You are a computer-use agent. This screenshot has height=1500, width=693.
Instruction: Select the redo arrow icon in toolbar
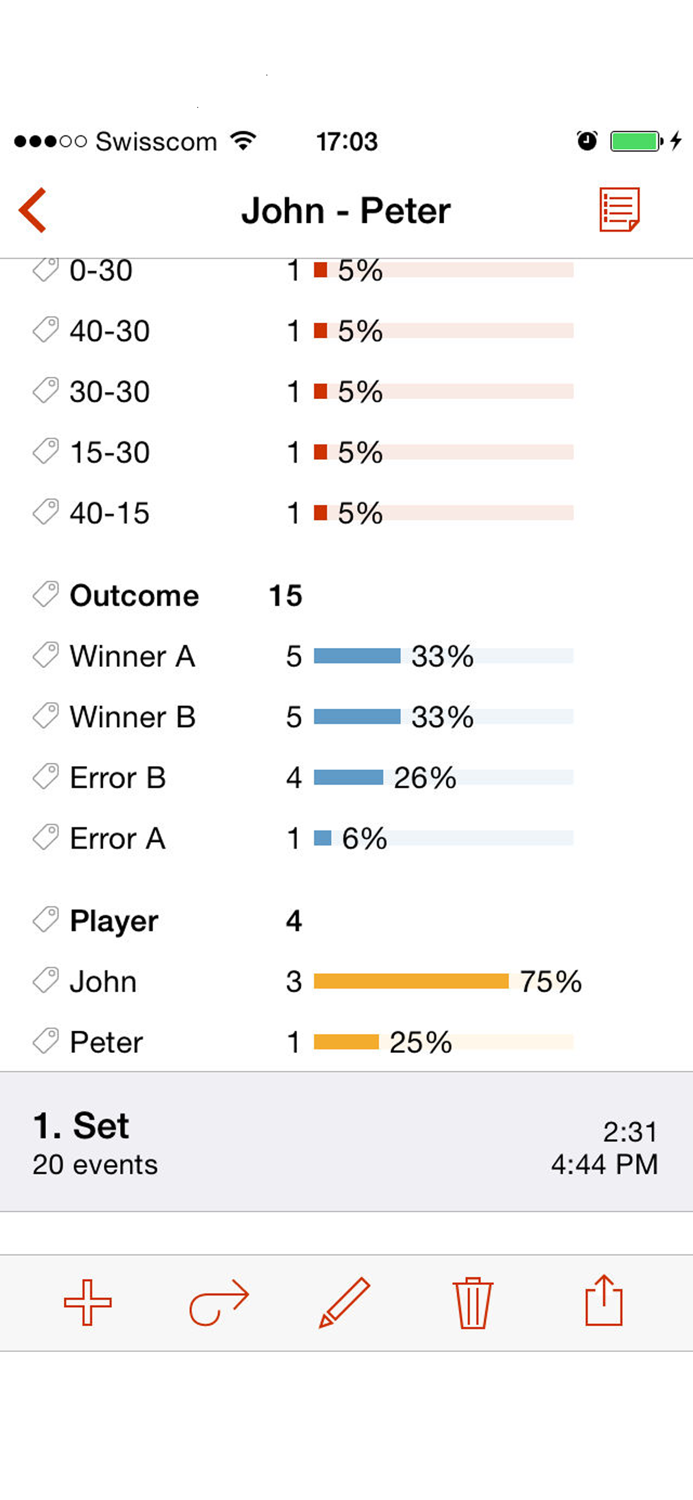coord(217,1302)
